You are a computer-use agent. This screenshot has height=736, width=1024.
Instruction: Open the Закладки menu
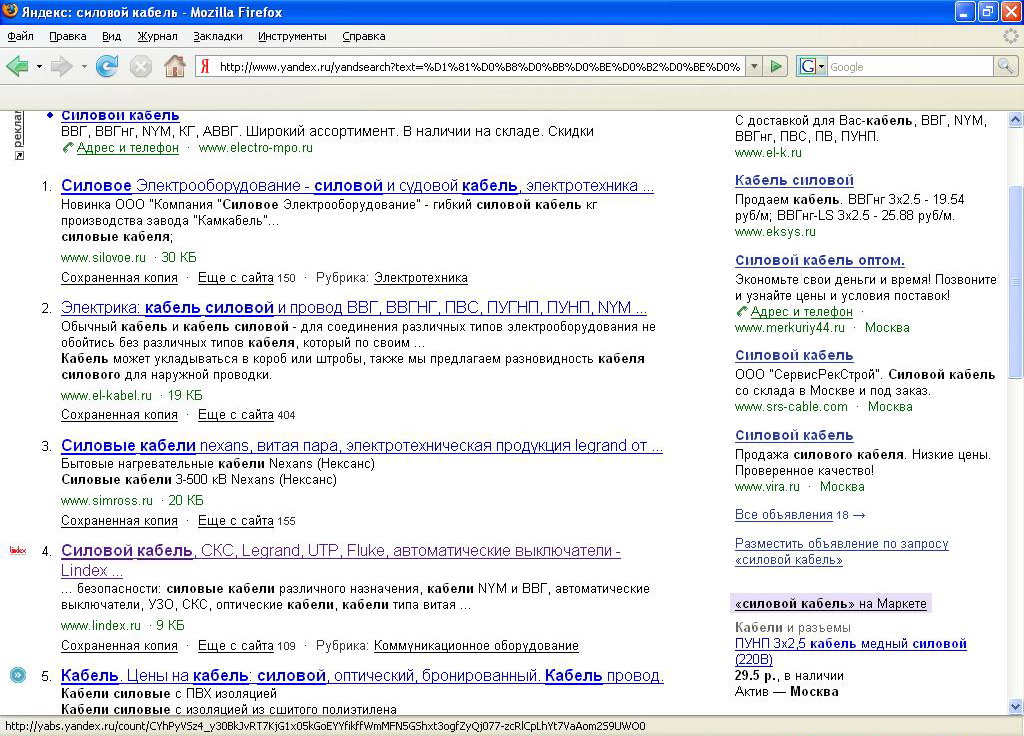tap(217, 36)
